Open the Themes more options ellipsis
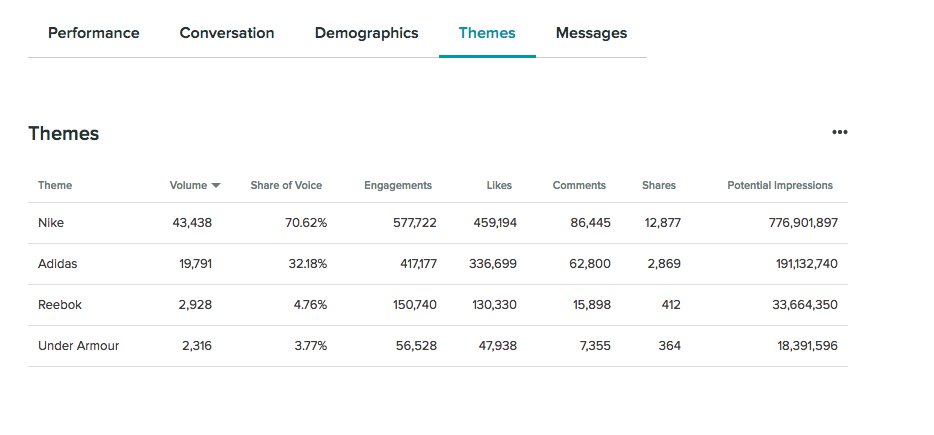The height and width of the screenshot is (435, 934). pos(839,132)
